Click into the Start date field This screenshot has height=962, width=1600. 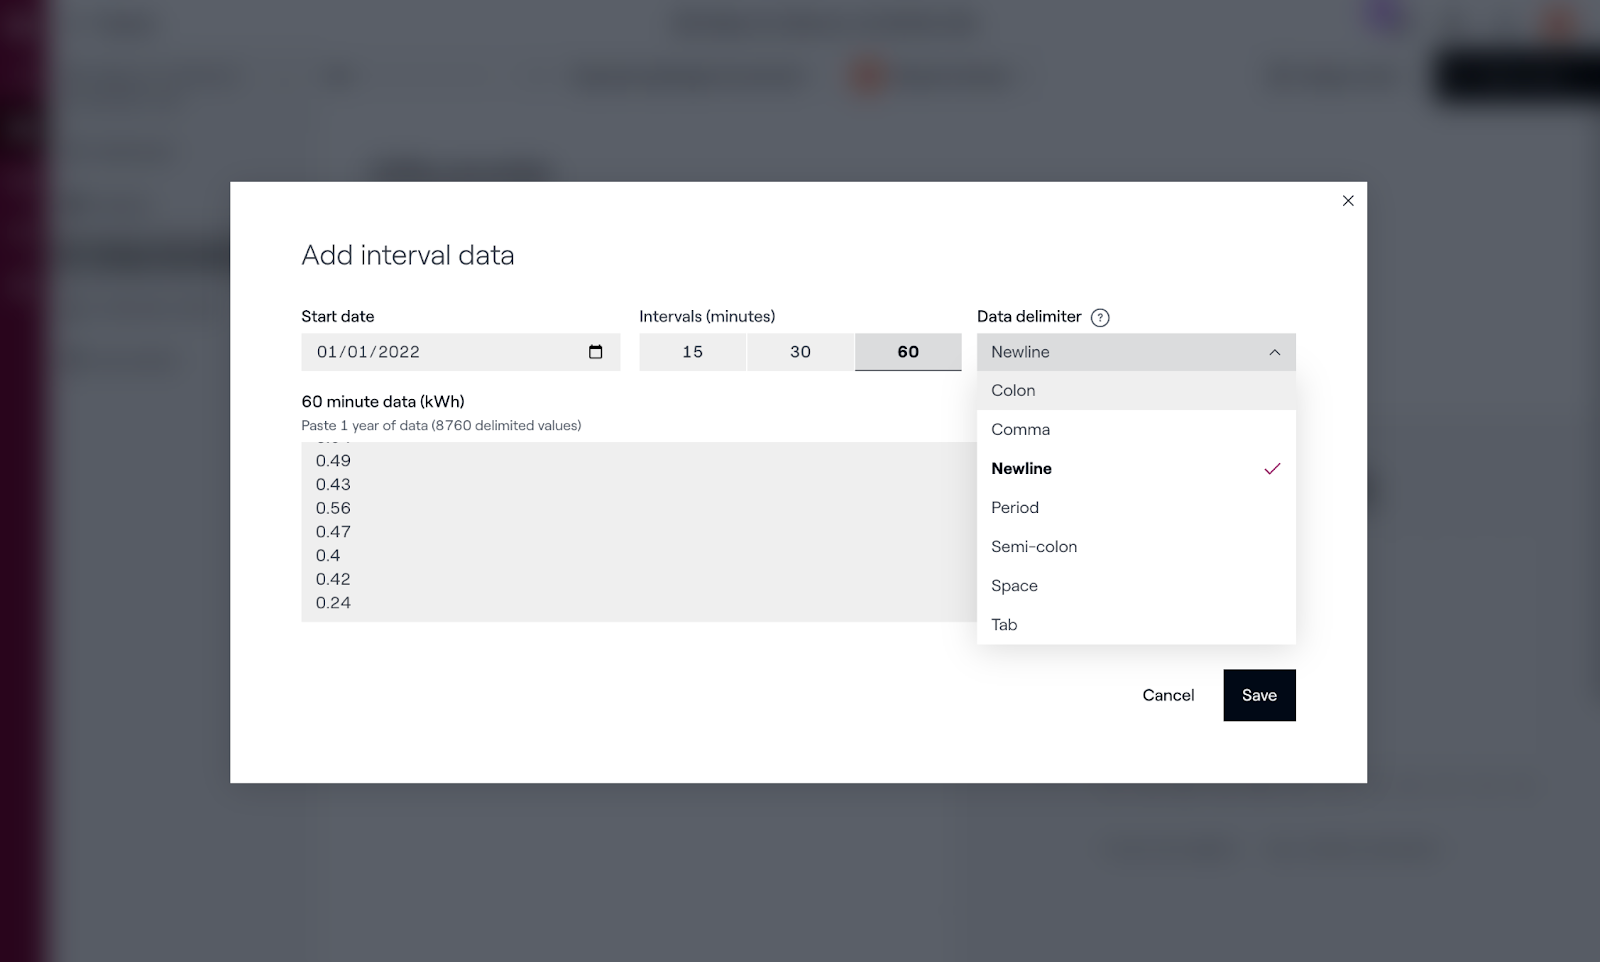click(x=440, y=352)
